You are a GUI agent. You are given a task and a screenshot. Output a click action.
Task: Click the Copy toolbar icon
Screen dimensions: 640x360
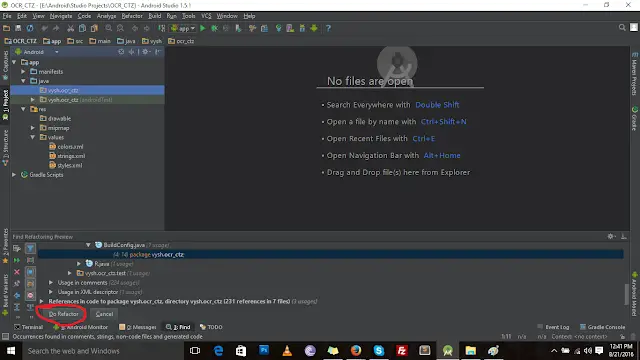click(x=82, y=28)
